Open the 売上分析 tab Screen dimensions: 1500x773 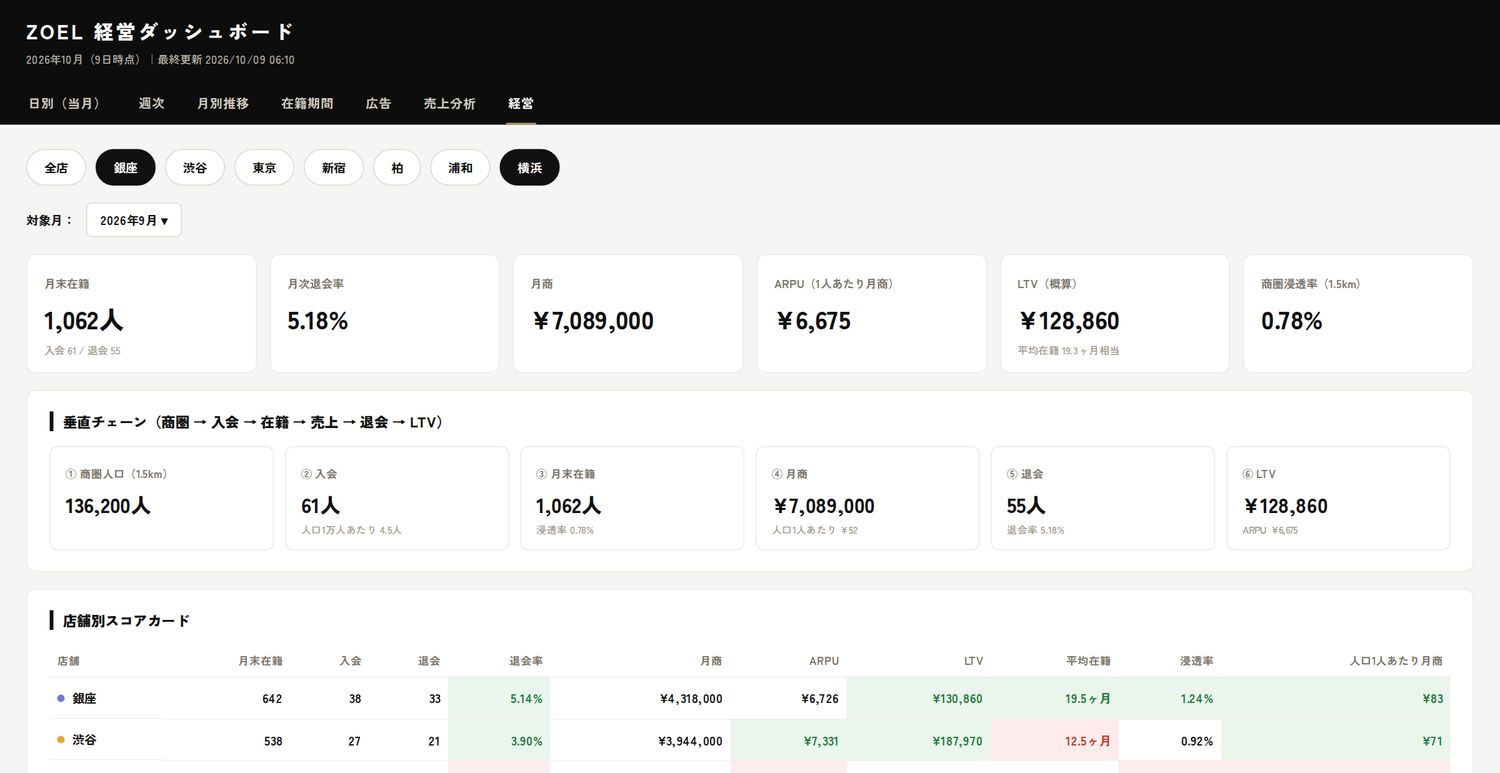(x=449, y=103)
